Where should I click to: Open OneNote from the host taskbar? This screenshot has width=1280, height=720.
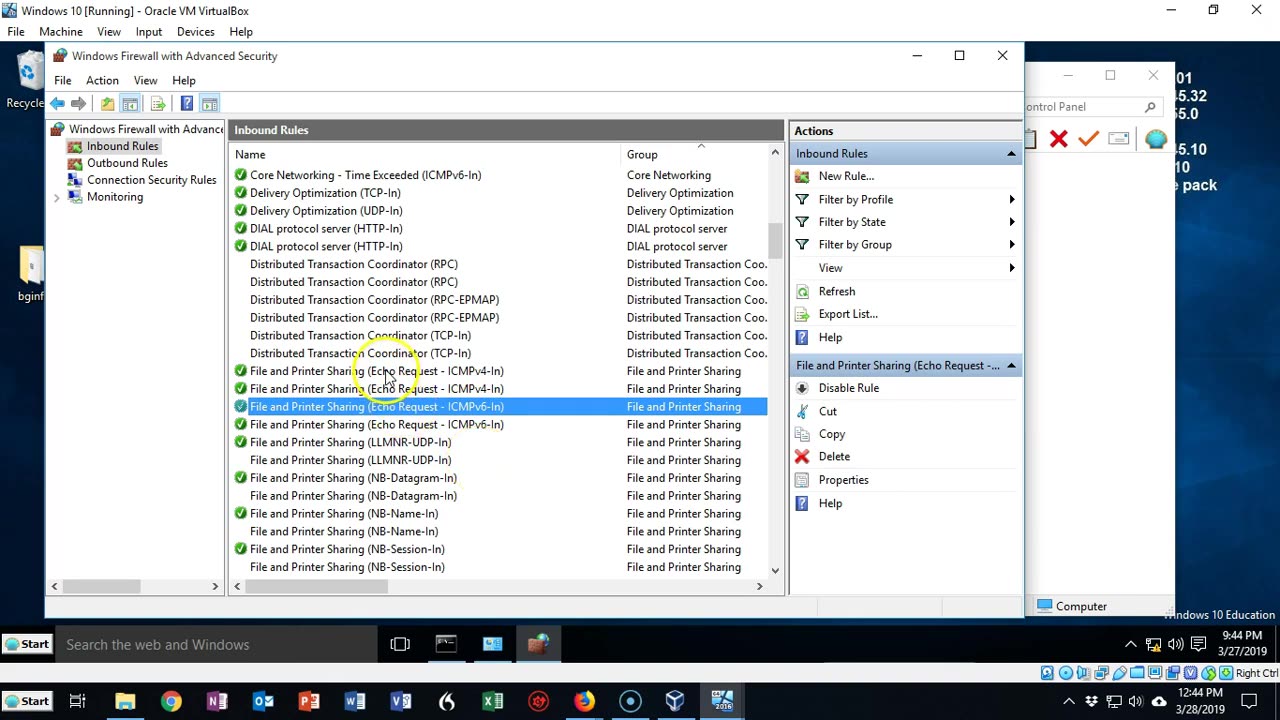(217, 701)
